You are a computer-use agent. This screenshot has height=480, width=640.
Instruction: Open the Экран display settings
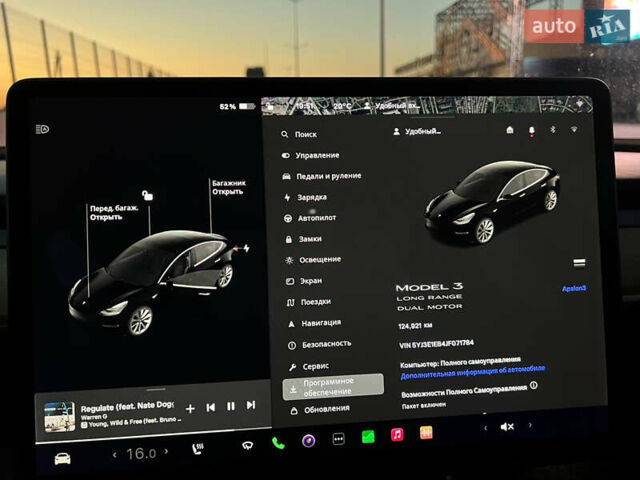tap(304, 281)
